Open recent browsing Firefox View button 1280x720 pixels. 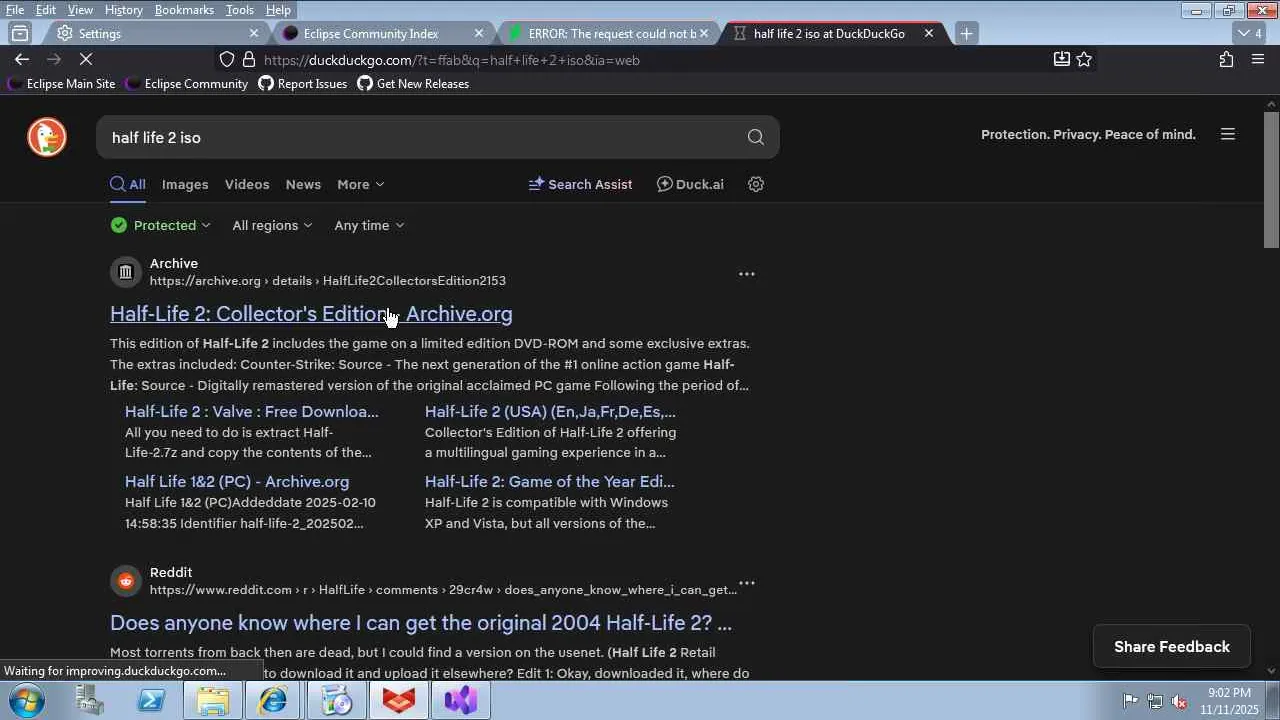[20, 33]
